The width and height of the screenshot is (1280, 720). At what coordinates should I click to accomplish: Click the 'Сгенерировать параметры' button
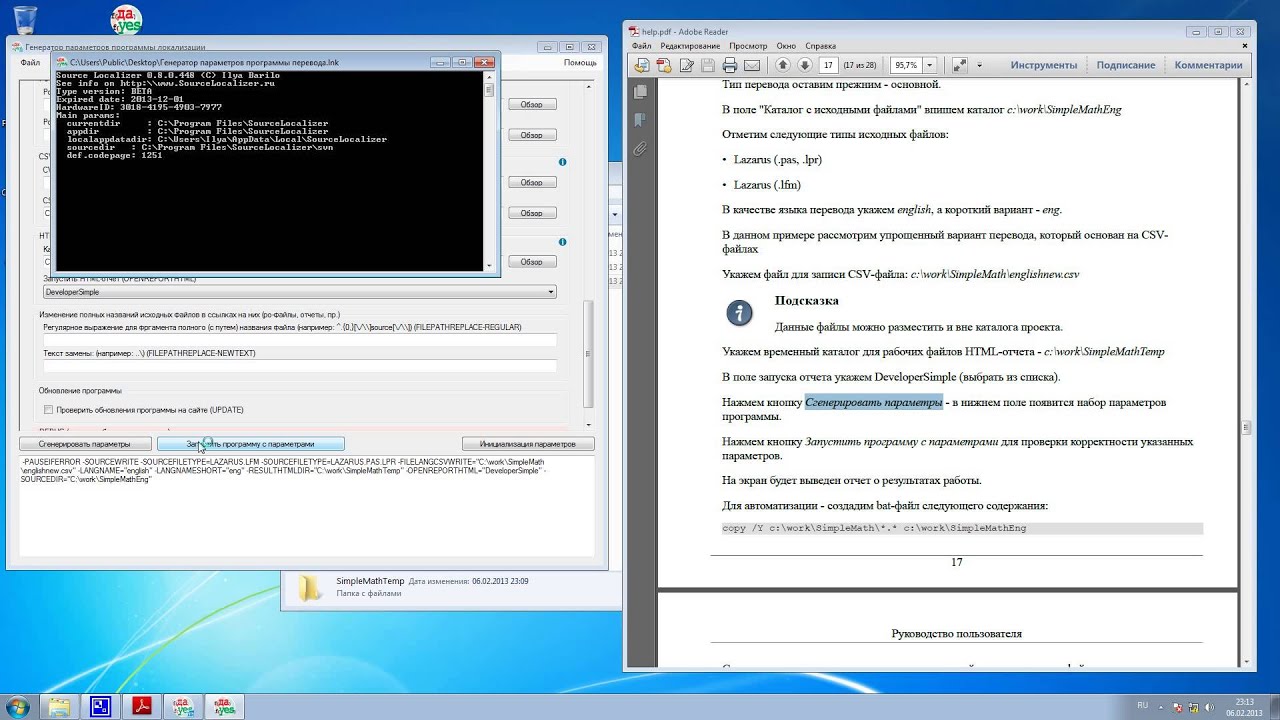85,444
